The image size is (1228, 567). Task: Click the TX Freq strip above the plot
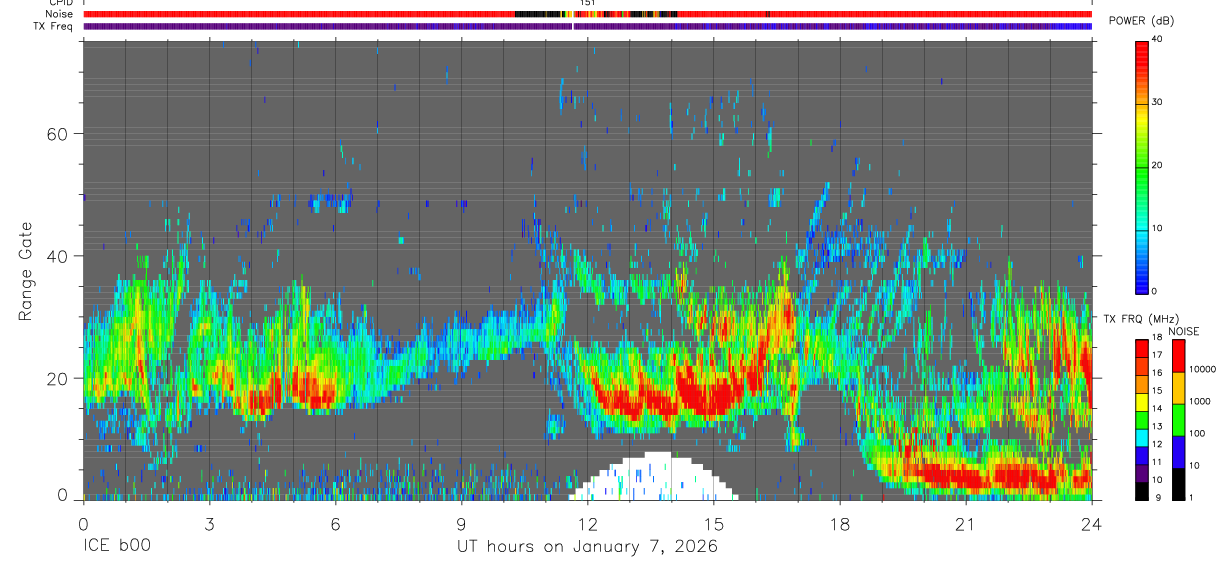pyautogui.click(x=587, y=26)
